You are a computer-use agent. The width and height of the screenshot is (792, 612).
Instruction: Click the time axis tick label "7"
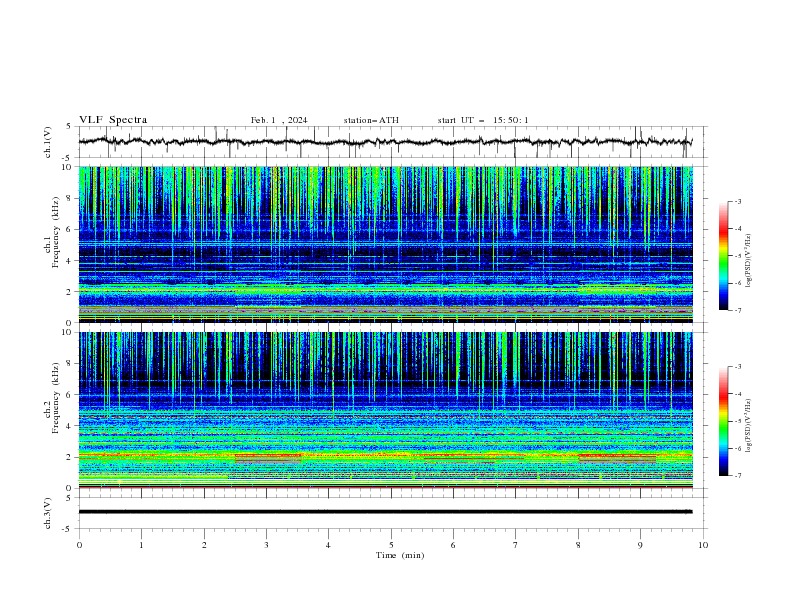[516, 545]
